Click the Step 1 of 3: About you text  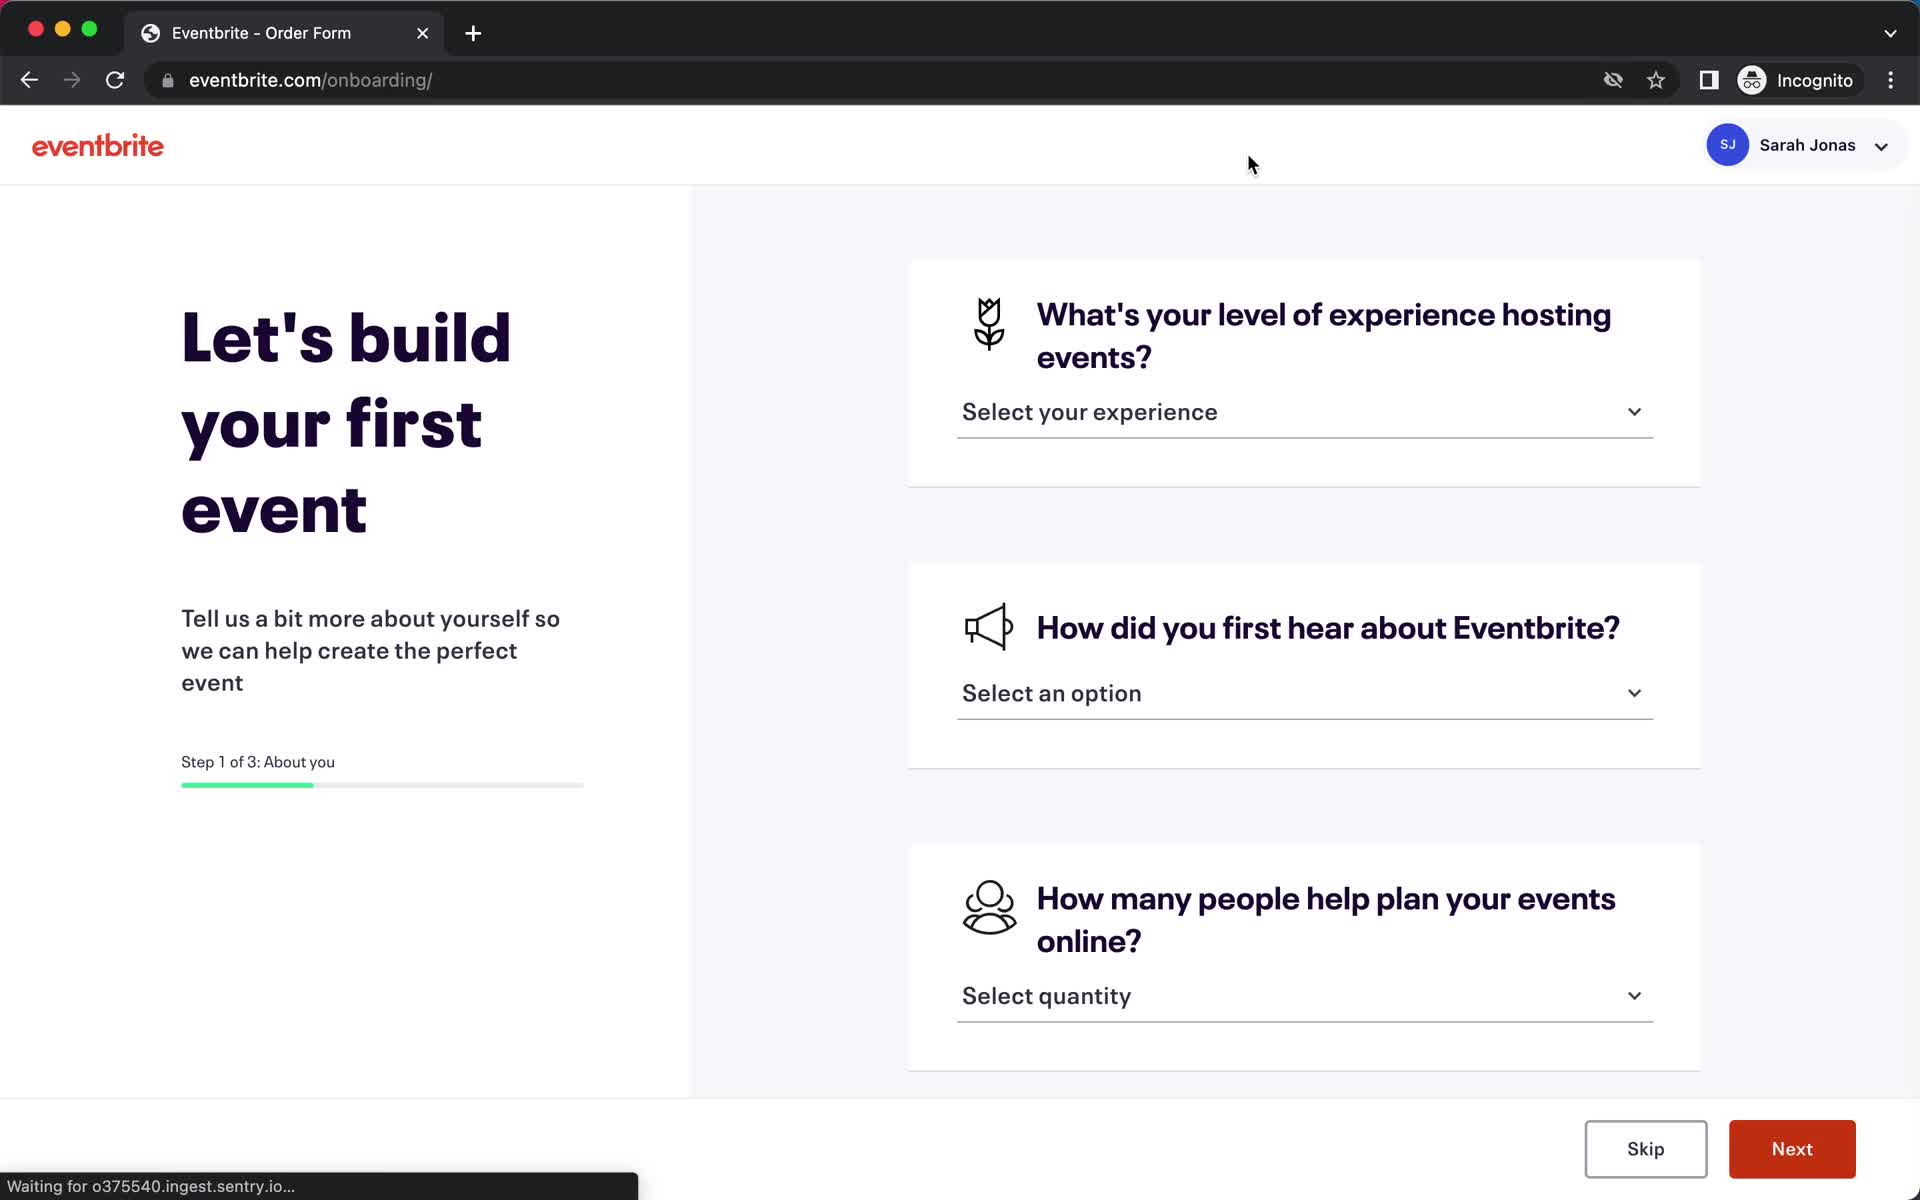258,762
